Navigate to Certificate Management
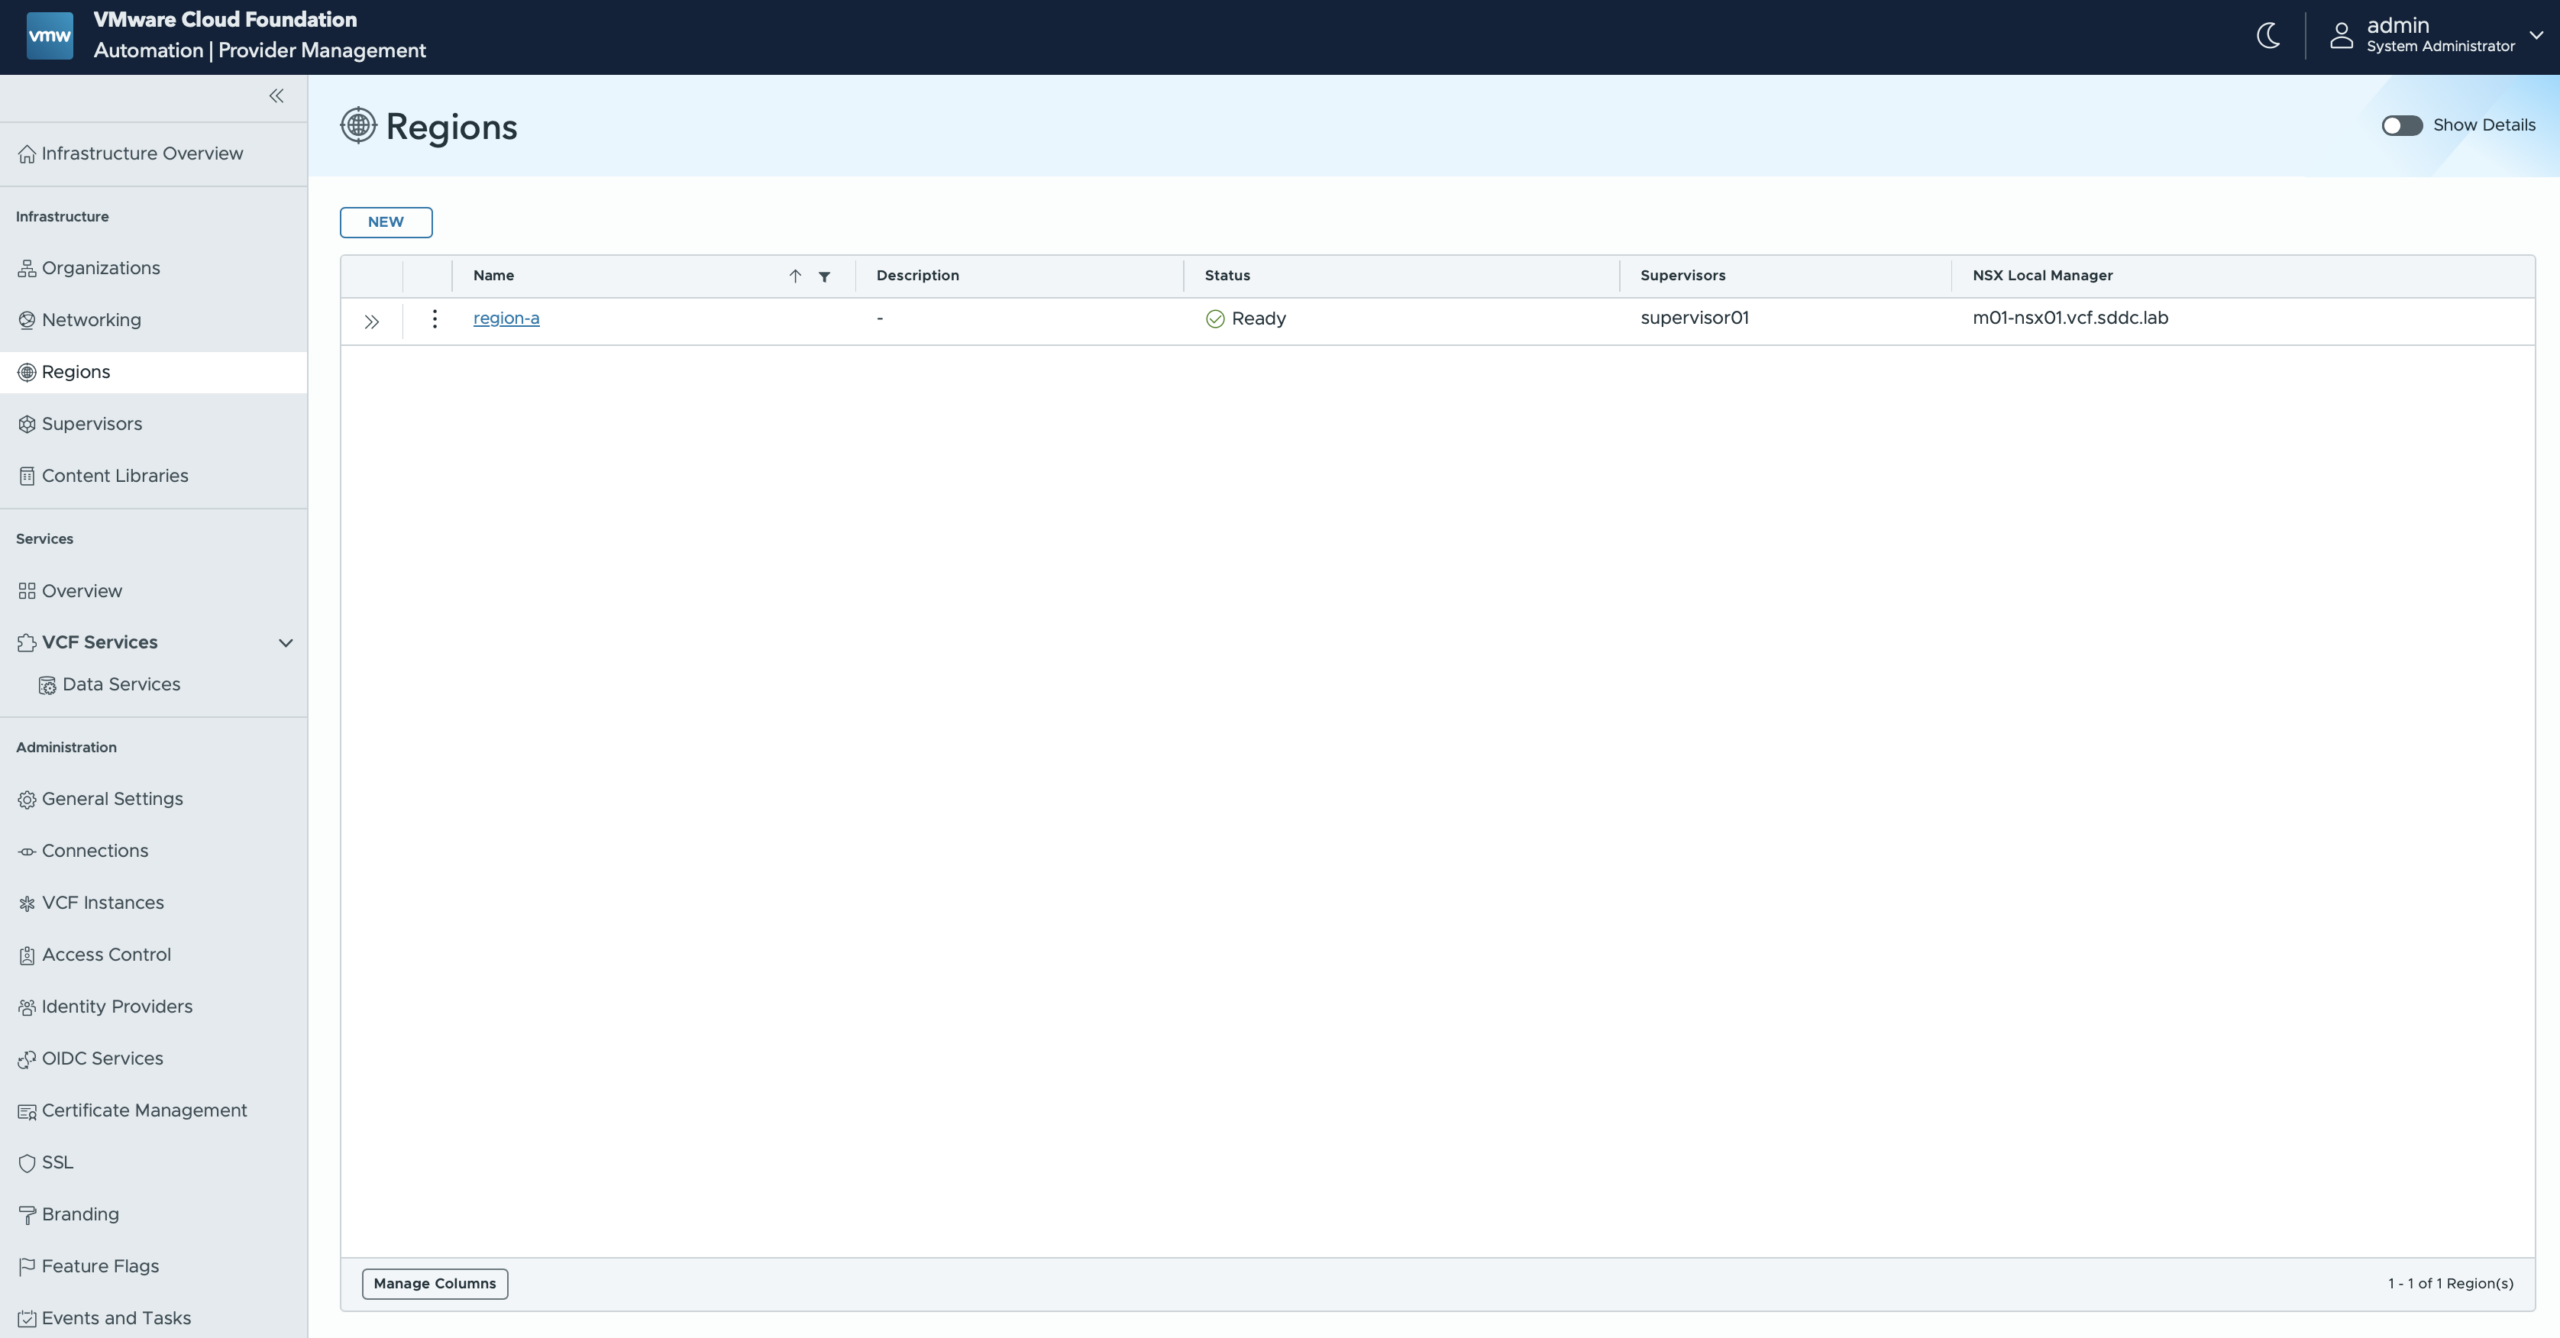 144,1111
